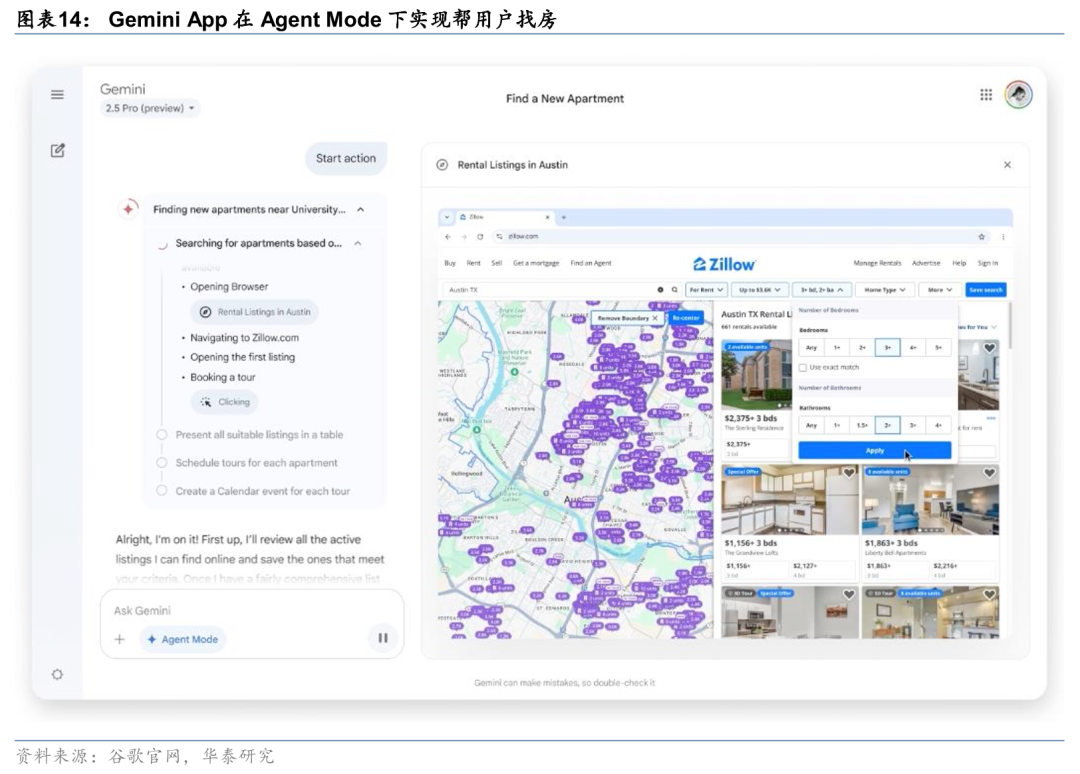1080x774 pixels.
Task: Click the plus attachment icon in prompt box
Action: coord(119,639)
